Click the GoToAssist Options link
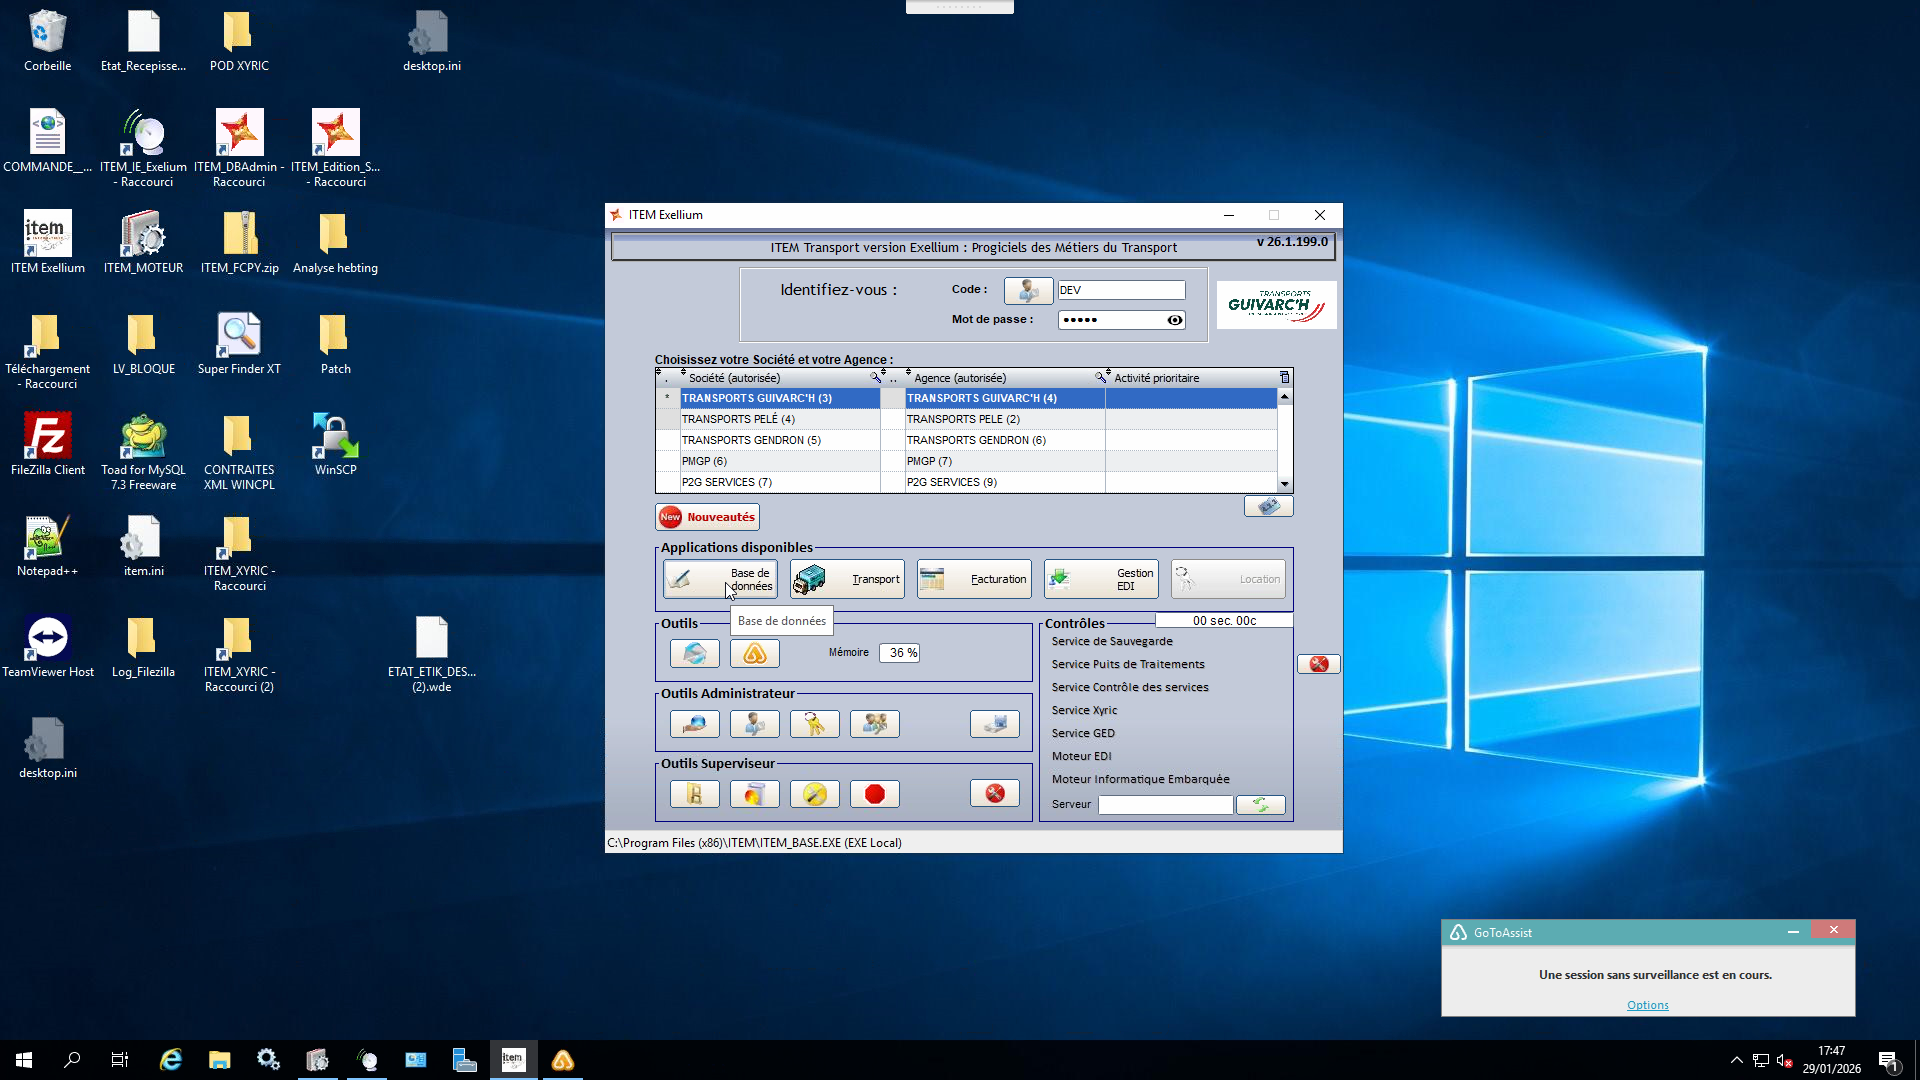The image size is (1920, 1080). (1647, 1005)
